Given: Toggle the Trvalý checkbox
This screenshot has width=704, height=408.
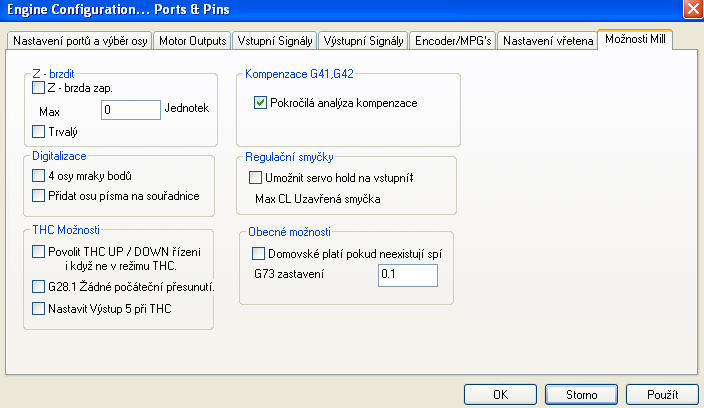Looking at the screenshot, I should click(x=39, y=131).
